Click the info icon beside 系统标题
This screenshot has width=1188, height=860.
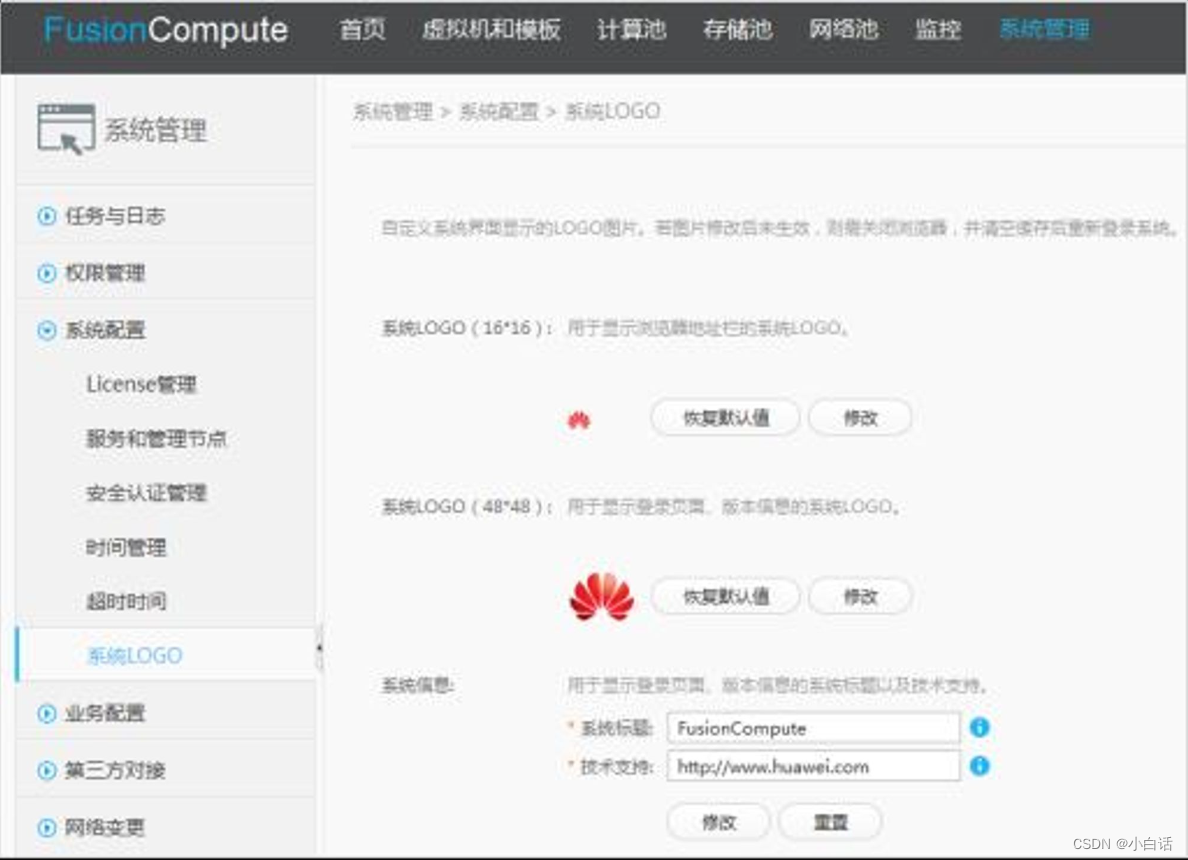(x=980, y=727)
